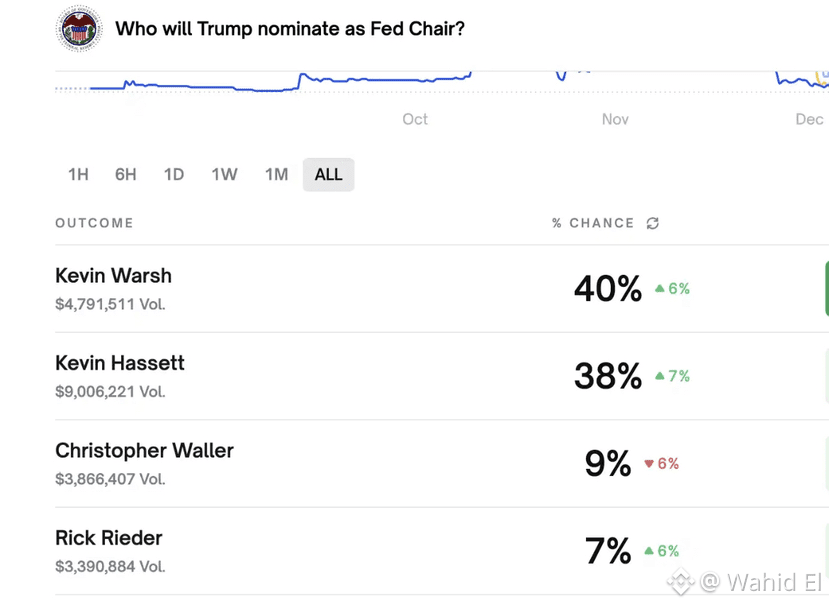Viewport: 829px width, 607px height.
Task: Switch chart to 1W range
Action: [x=224, y=175]
